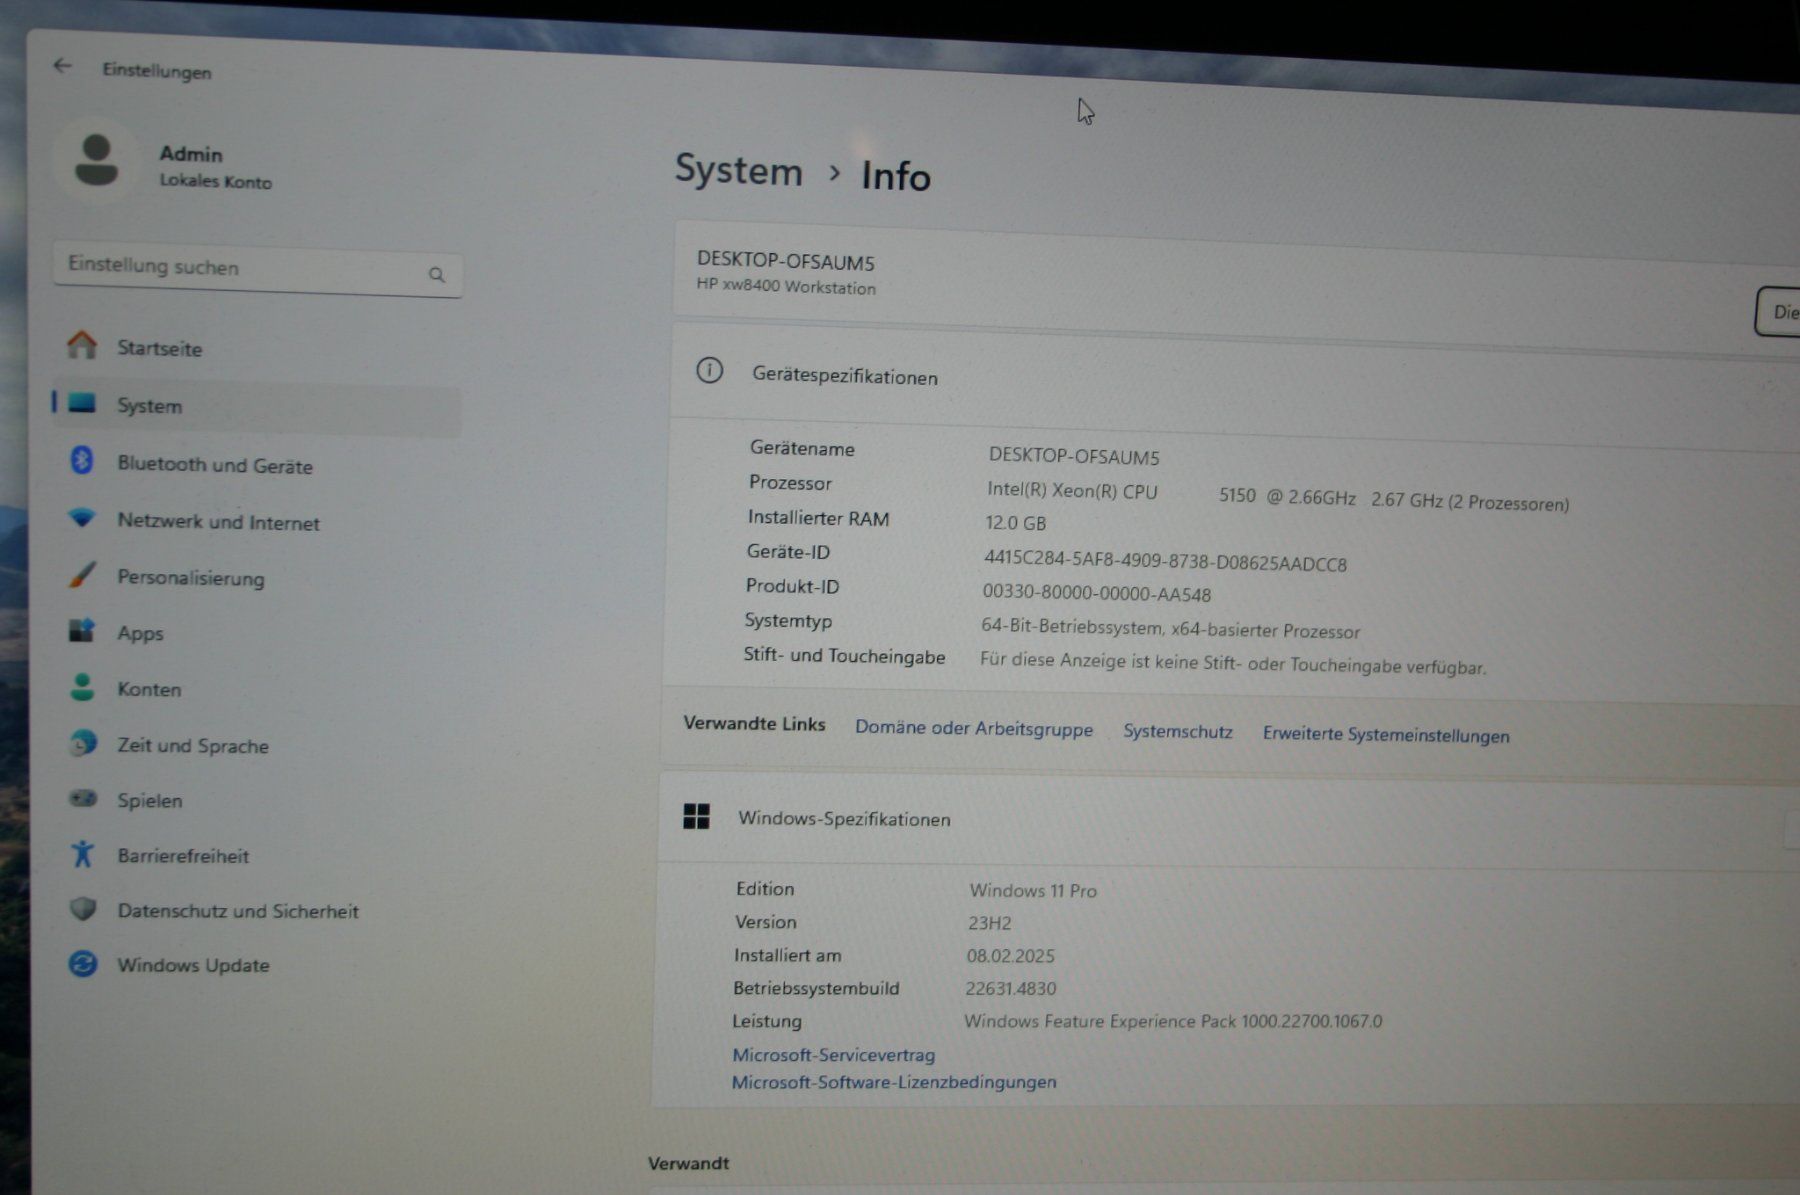Collapse the Windows-Spezifikationen section header
Screen dimensions: 1800x1195
click(1228, 820)
